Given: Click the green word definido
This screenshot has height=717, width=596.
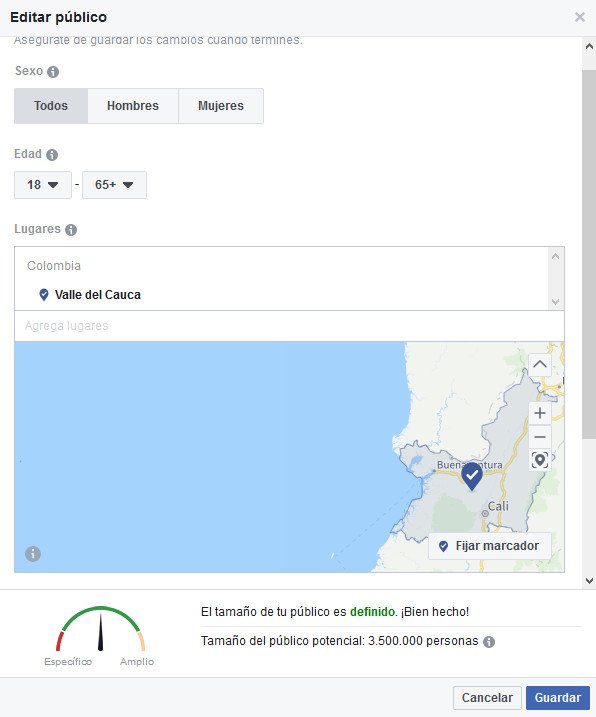Looking at the screenshot, I should pyautogui.click(x=372, y=612).
